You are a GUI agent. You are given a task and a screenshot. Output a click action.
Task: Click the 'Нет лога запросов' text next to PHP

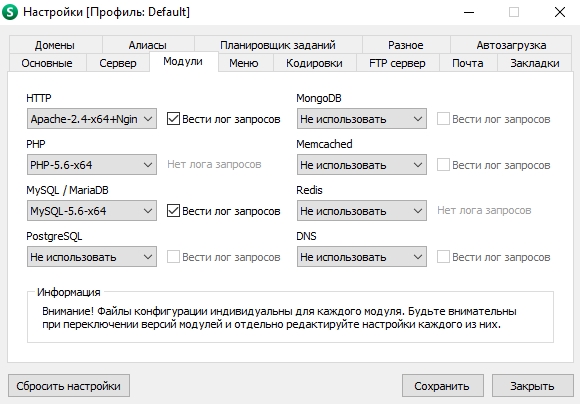point(214,164)
